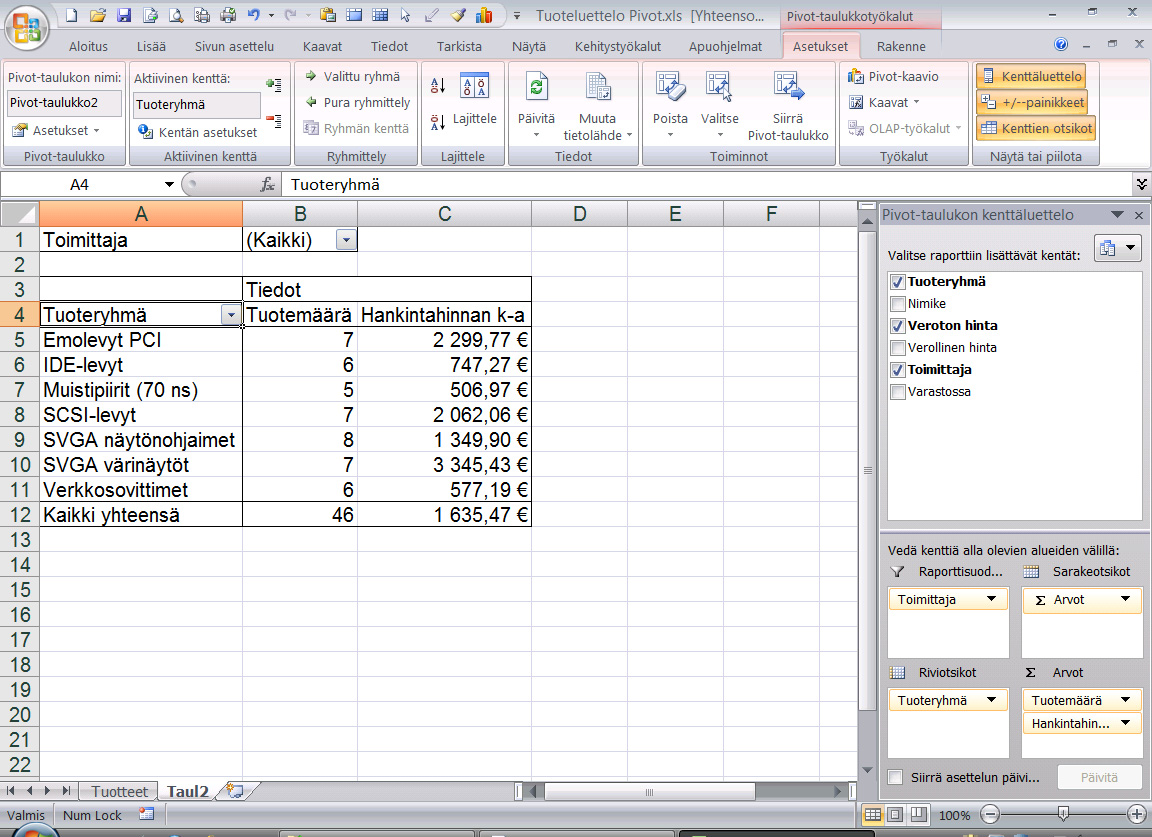Screen dimensions: 1152x837
Task: Check the Varastossa field checkbox
Action: point(897,392)
